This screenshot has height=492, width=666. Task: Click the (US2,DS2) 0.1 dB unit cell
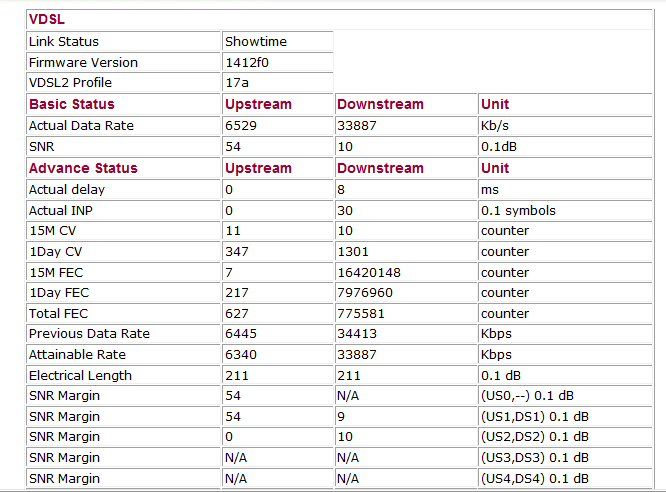click(535, 436)
